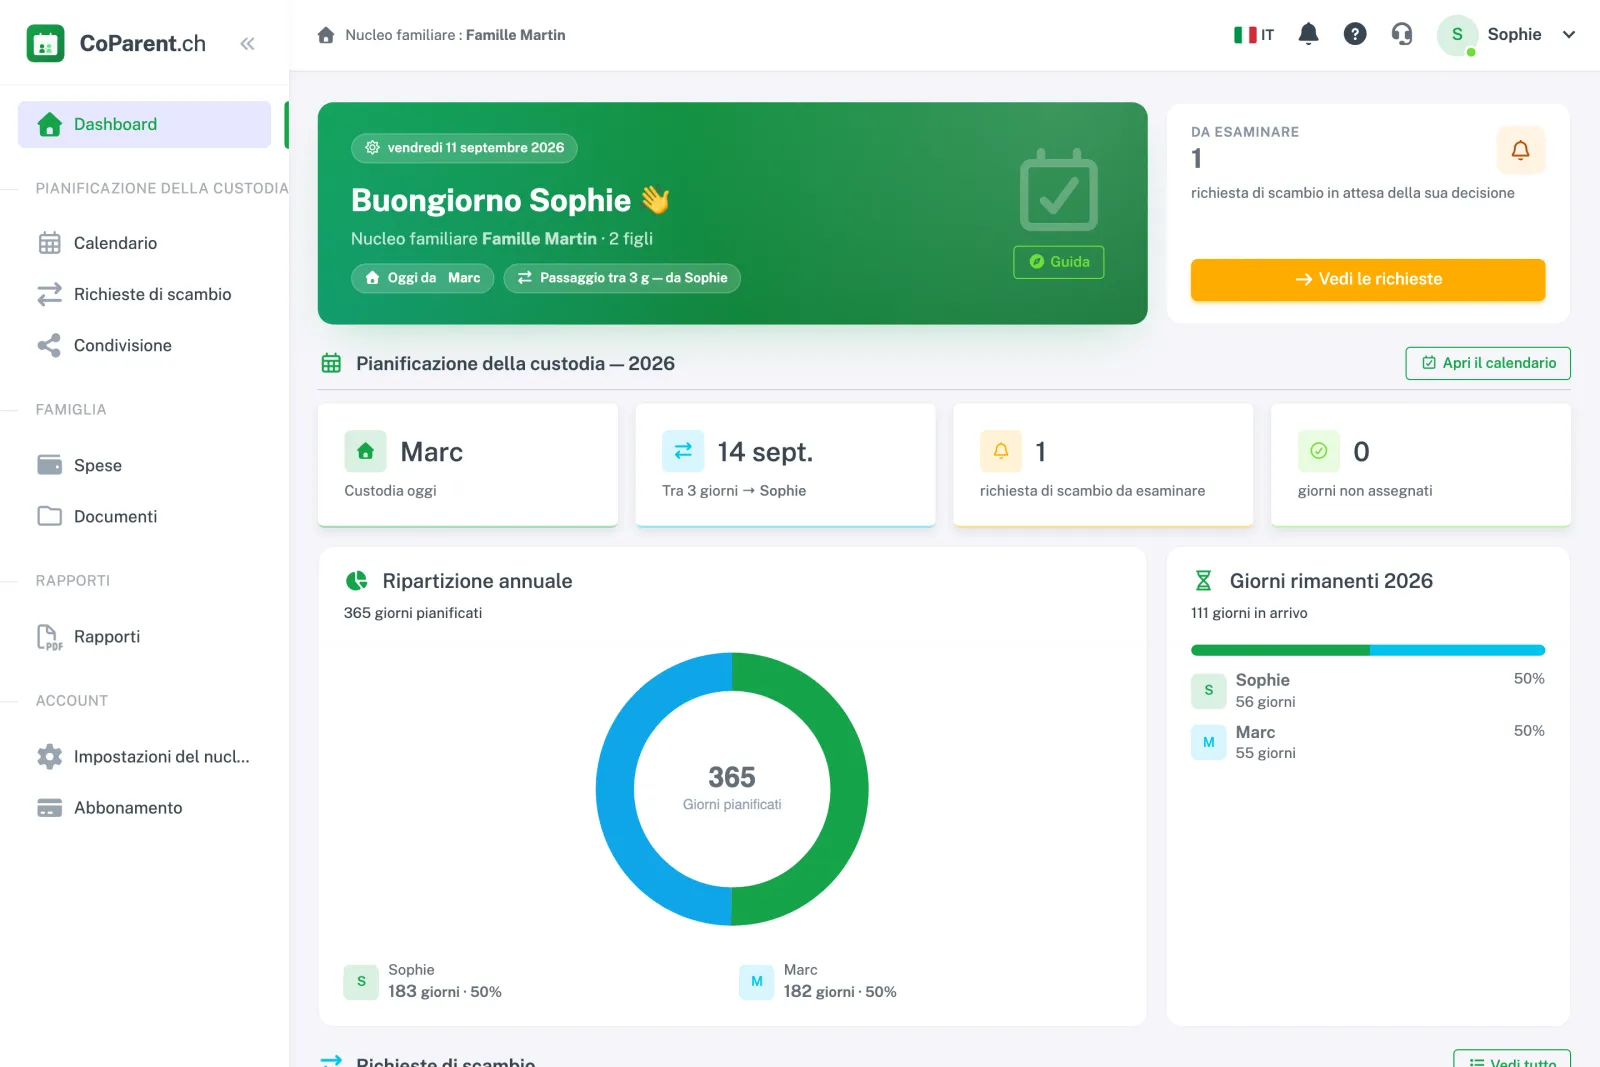Open help question mark icon
The height and width of the screenshot is (1067, 1600).
click(1355, 34)
